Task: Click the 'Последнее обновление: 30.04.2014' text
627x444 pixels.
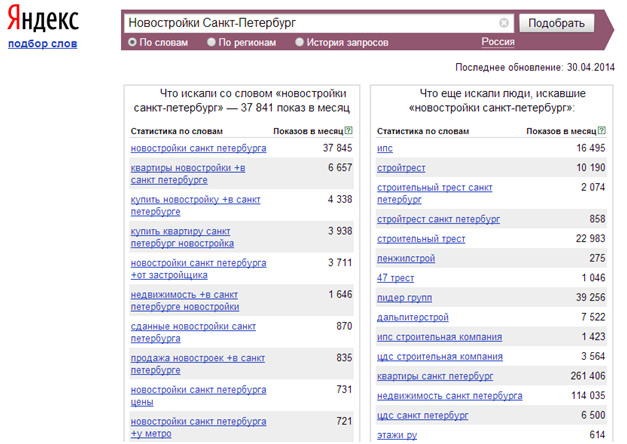Action: [x=535, y=67]
